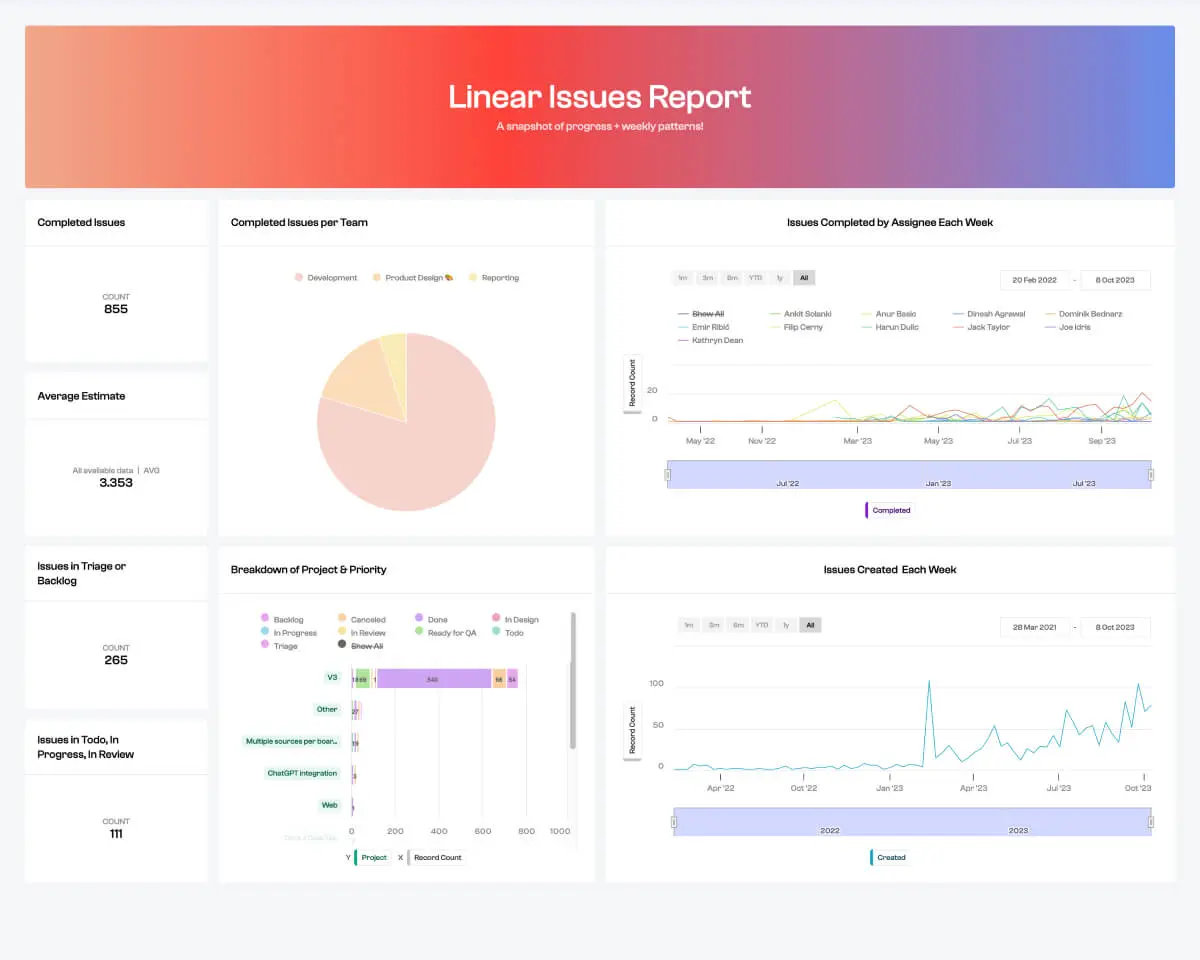Click the 1m range button above the assignee chart
This screenshot has height=960, width=1200.
pos(682,278)
